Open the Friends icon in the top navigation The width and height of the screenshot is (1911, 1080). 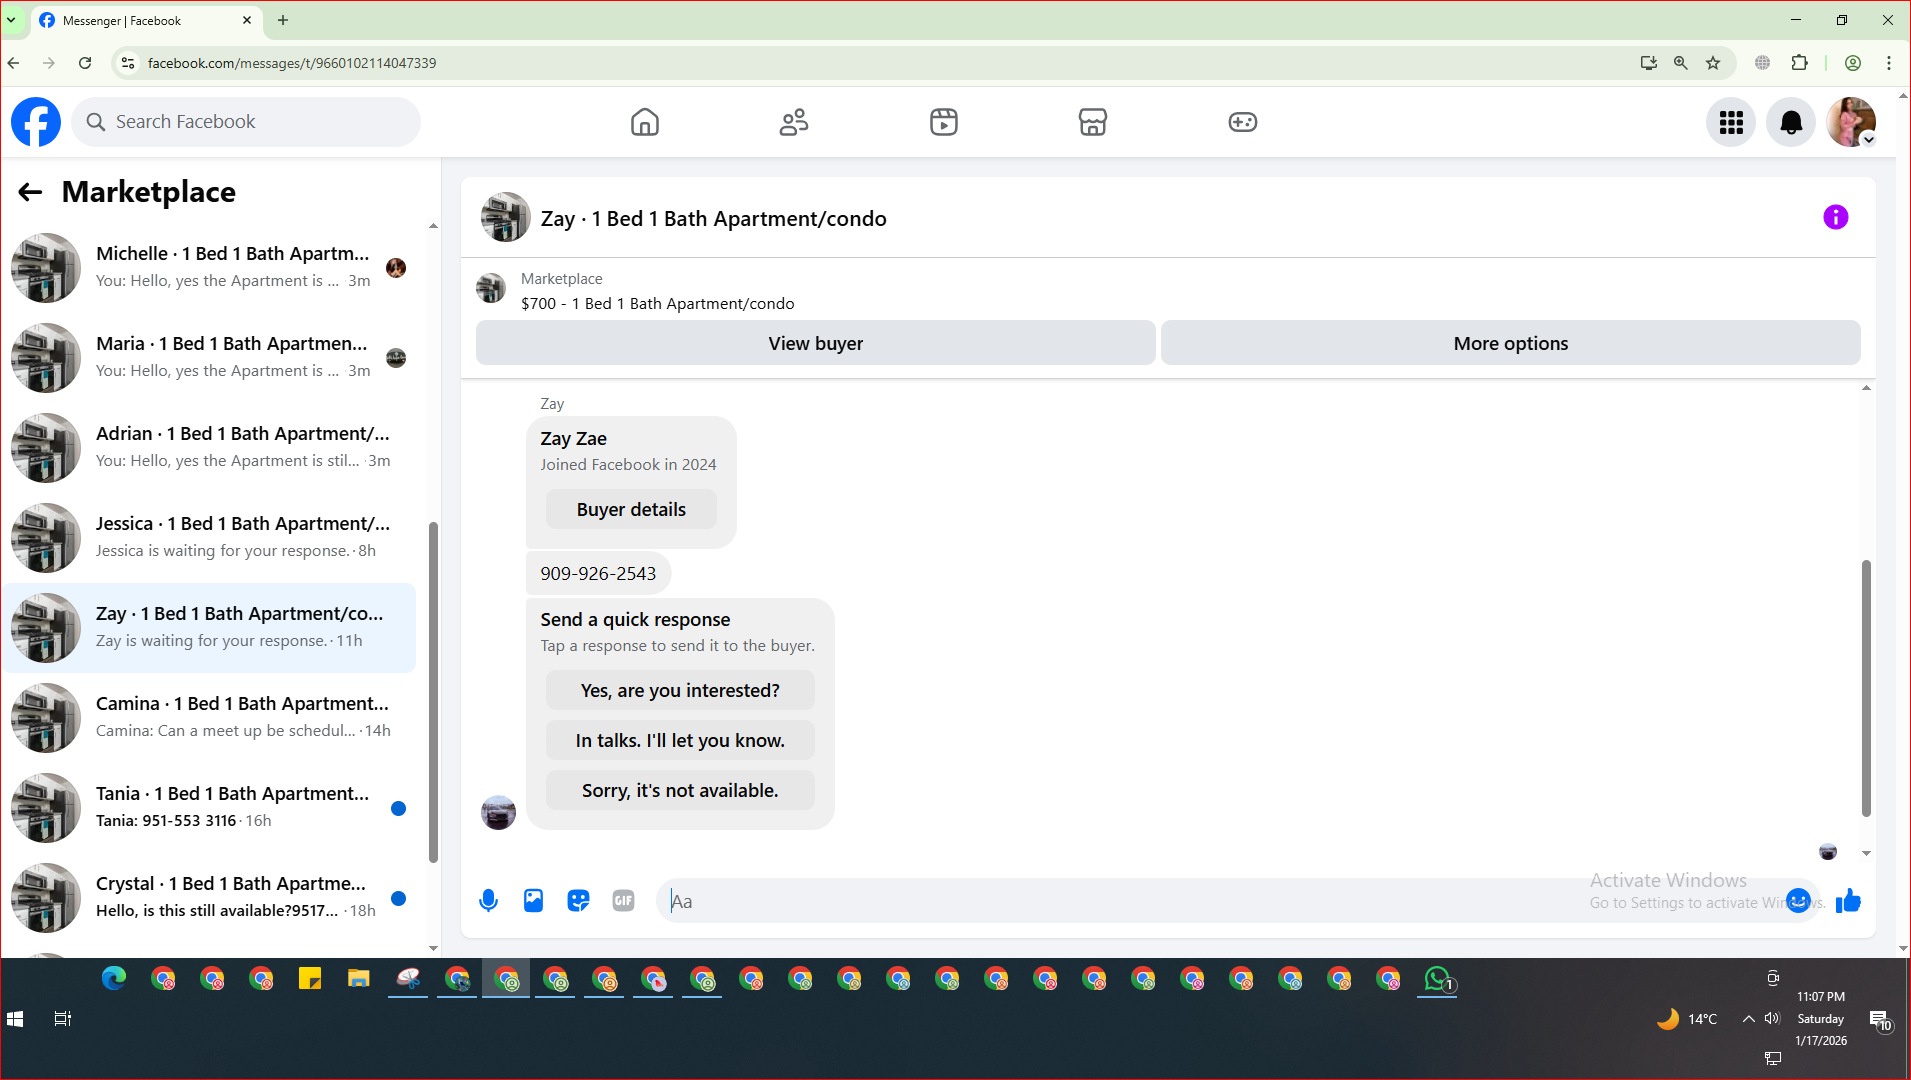click(794, 122)
